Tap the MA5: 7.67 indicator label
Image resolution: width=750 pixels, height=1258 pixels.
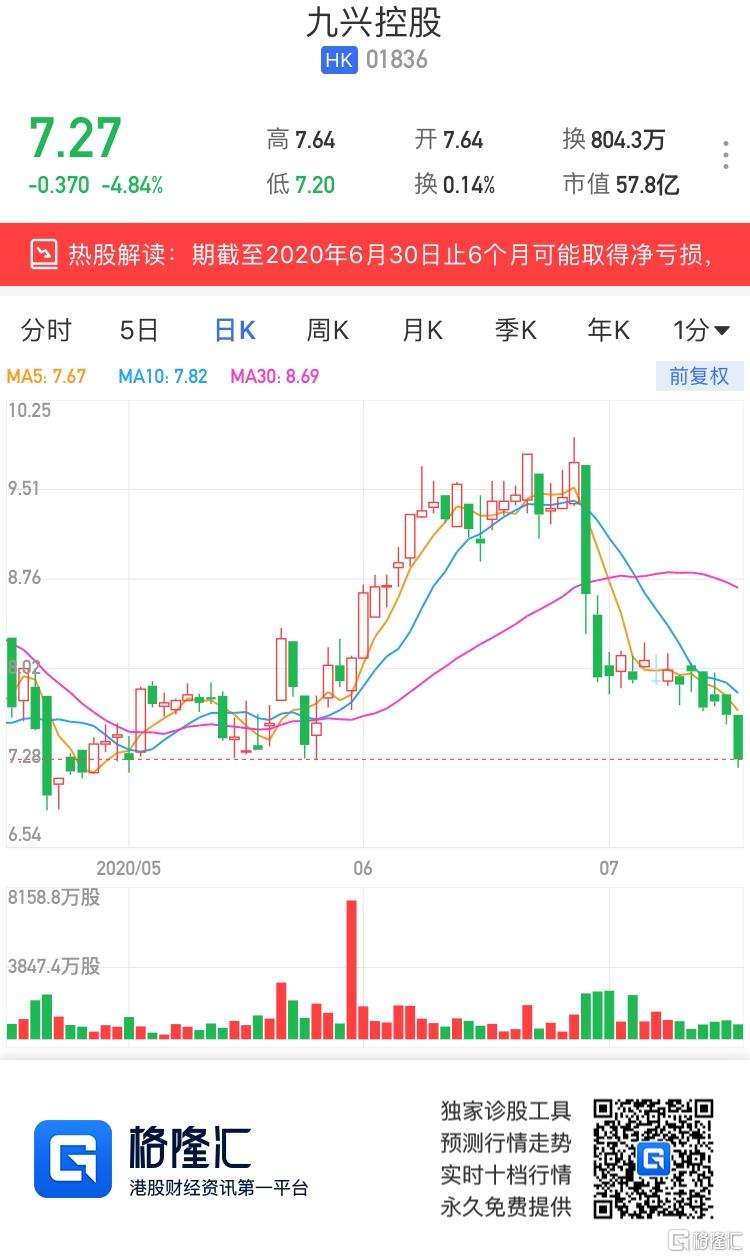(x=46, y=377)
